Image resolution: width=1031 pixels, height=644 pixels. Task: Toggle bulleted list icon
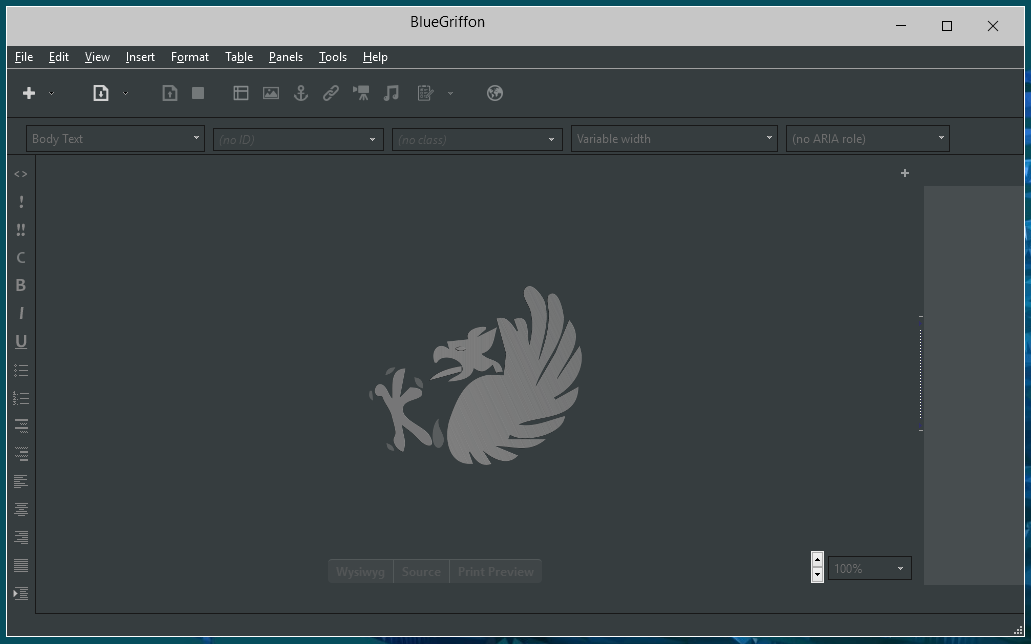click(x=21, y=370)
